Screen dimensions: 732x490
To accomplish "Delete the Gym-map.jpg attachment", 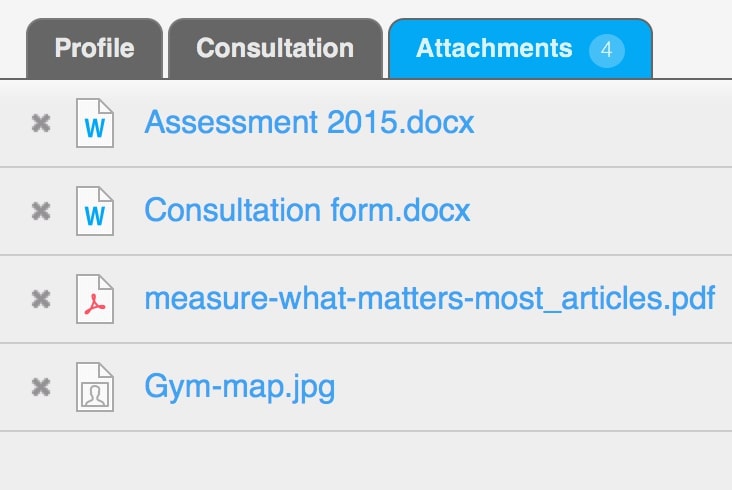I will 41,387.
